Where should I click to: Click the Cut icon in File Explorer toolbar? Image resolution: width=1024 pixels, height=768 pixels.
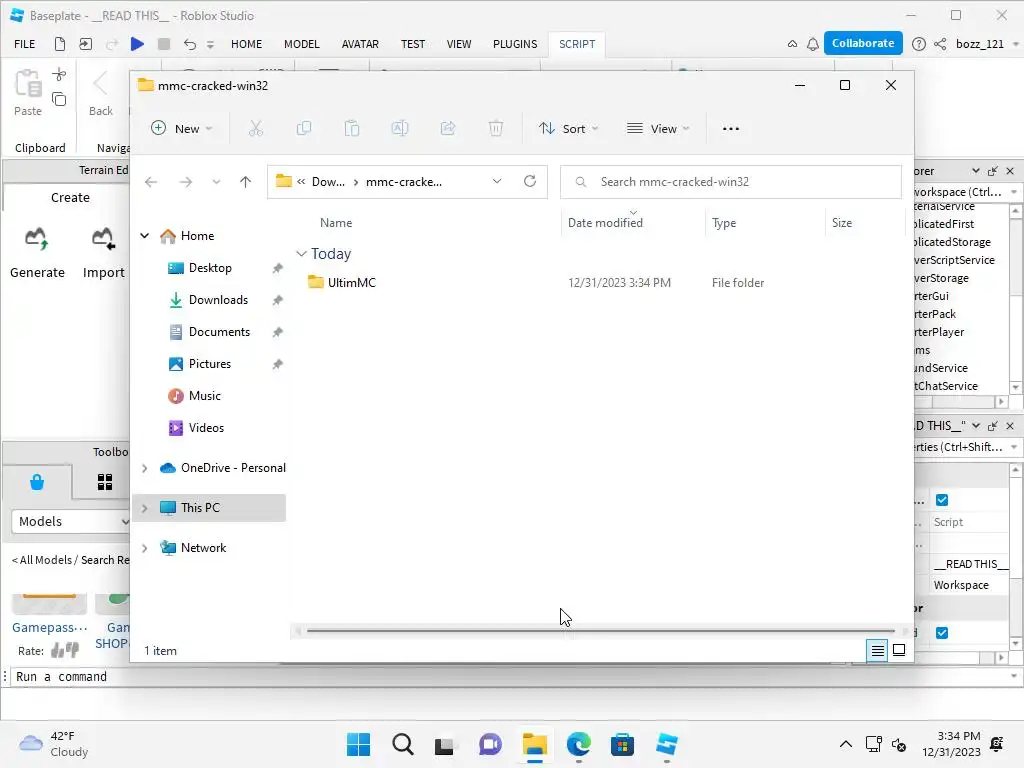tap(256, 129)
